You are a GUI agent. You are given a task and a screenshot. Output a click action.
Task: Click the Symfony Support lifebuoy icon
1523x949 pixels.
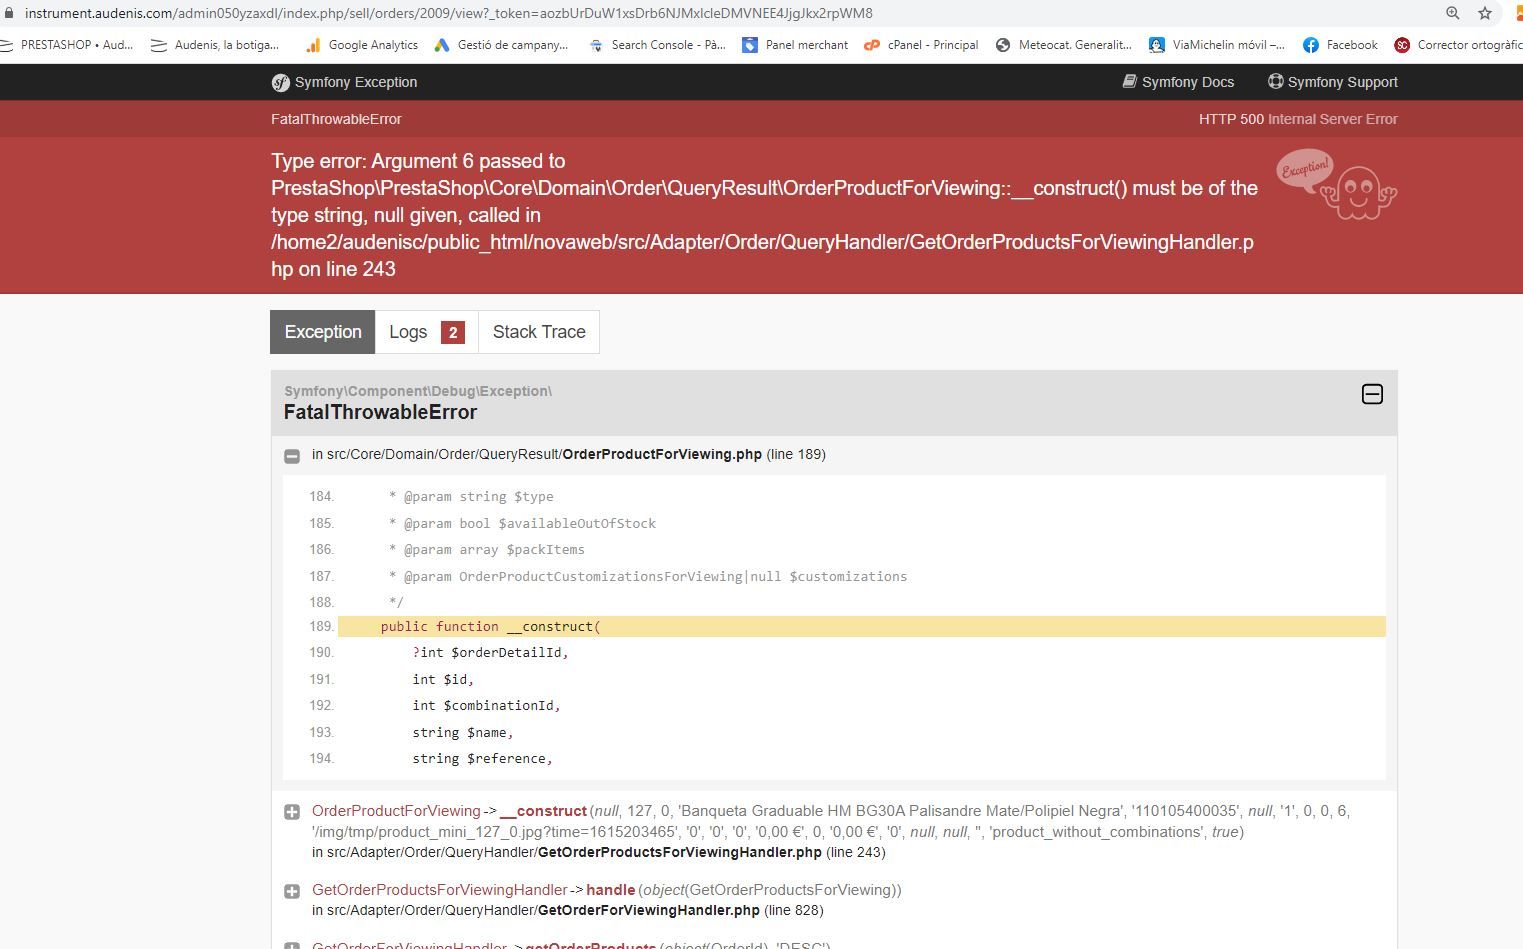click(1276, 82)
